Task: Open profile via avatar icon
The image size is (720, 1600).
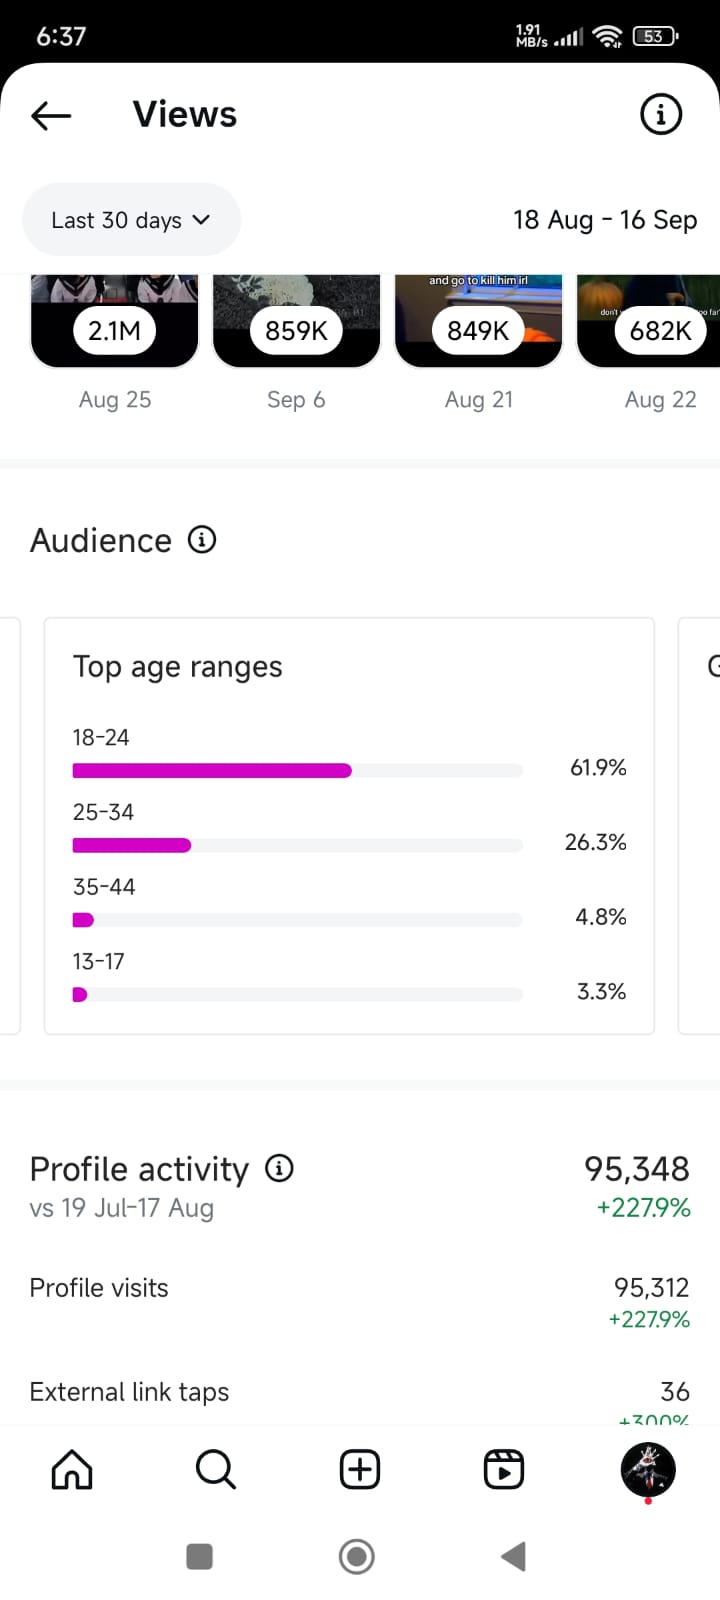Action: pyautogui.click(x=648, y=1469)
